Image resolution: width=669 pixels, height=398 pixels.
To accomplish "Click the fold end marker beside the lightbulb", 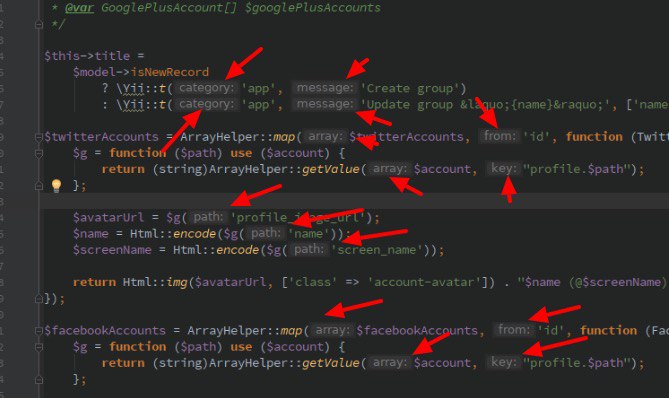I will [x=39, y=186].
